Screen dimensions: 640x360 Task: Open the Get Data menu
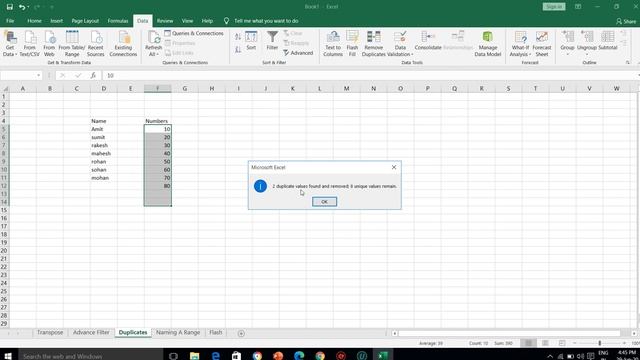point(10,44)
